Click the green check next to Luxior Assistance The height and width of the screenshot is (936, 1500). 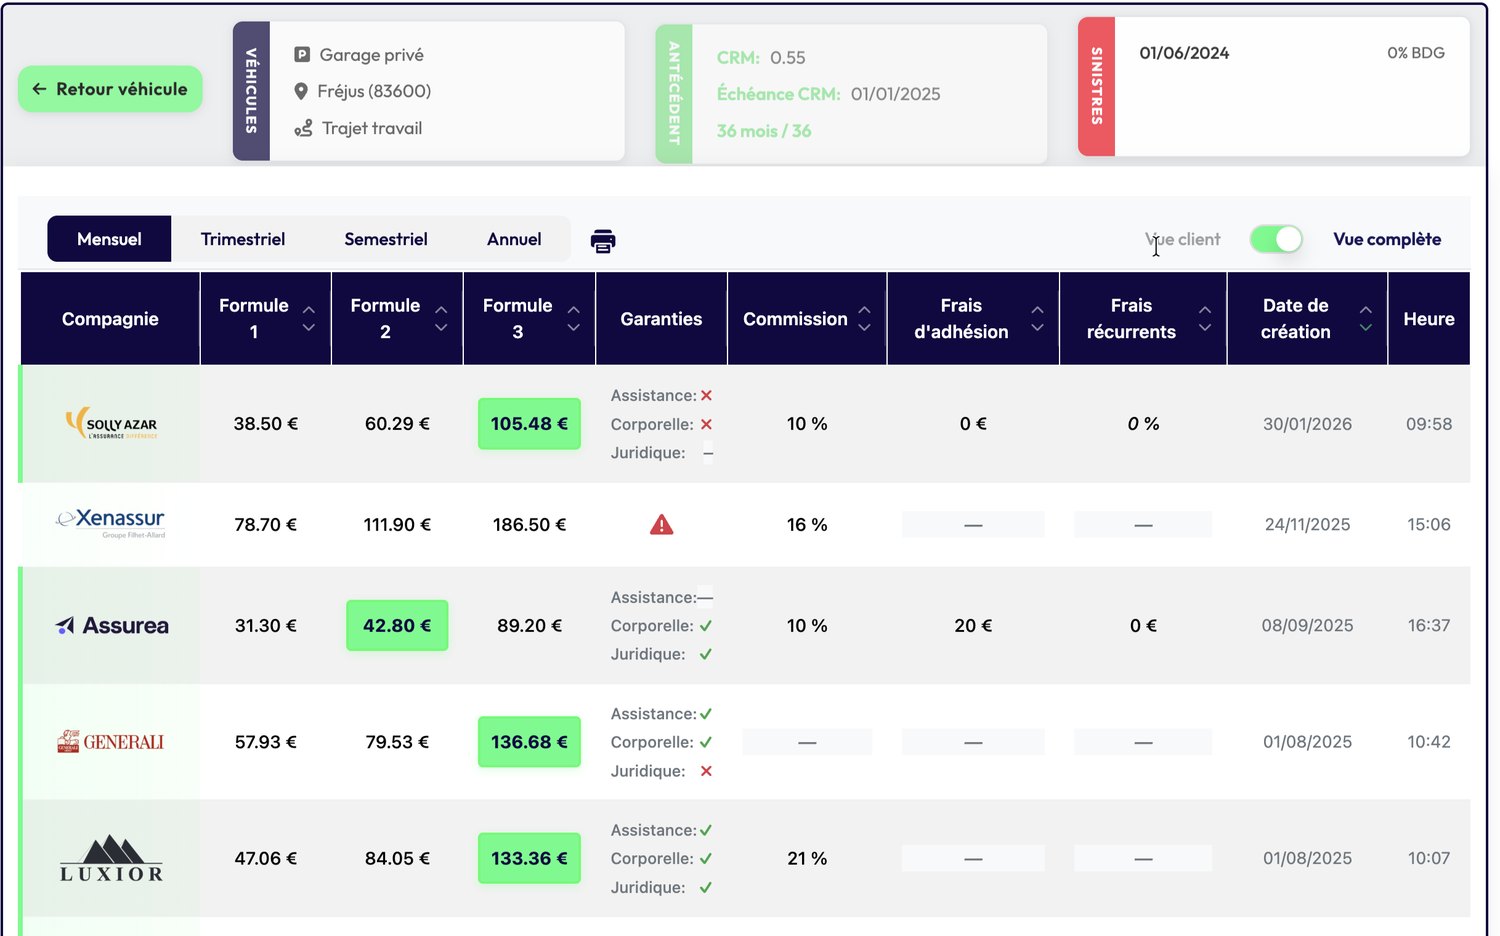(x=706, y=830)
